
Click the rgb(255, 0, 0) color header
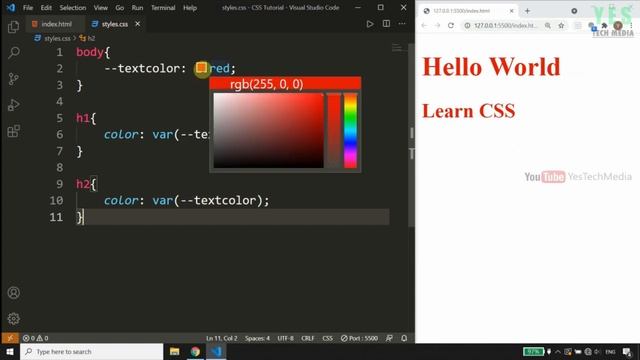pos(285,84)
